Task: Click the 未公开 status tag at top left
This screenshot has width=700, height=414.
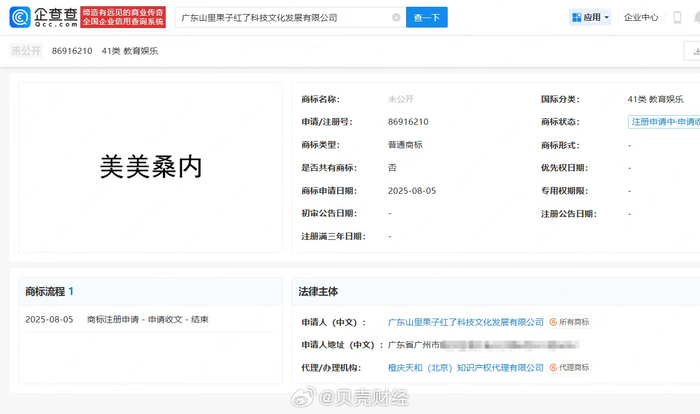Action: point(27,50)
